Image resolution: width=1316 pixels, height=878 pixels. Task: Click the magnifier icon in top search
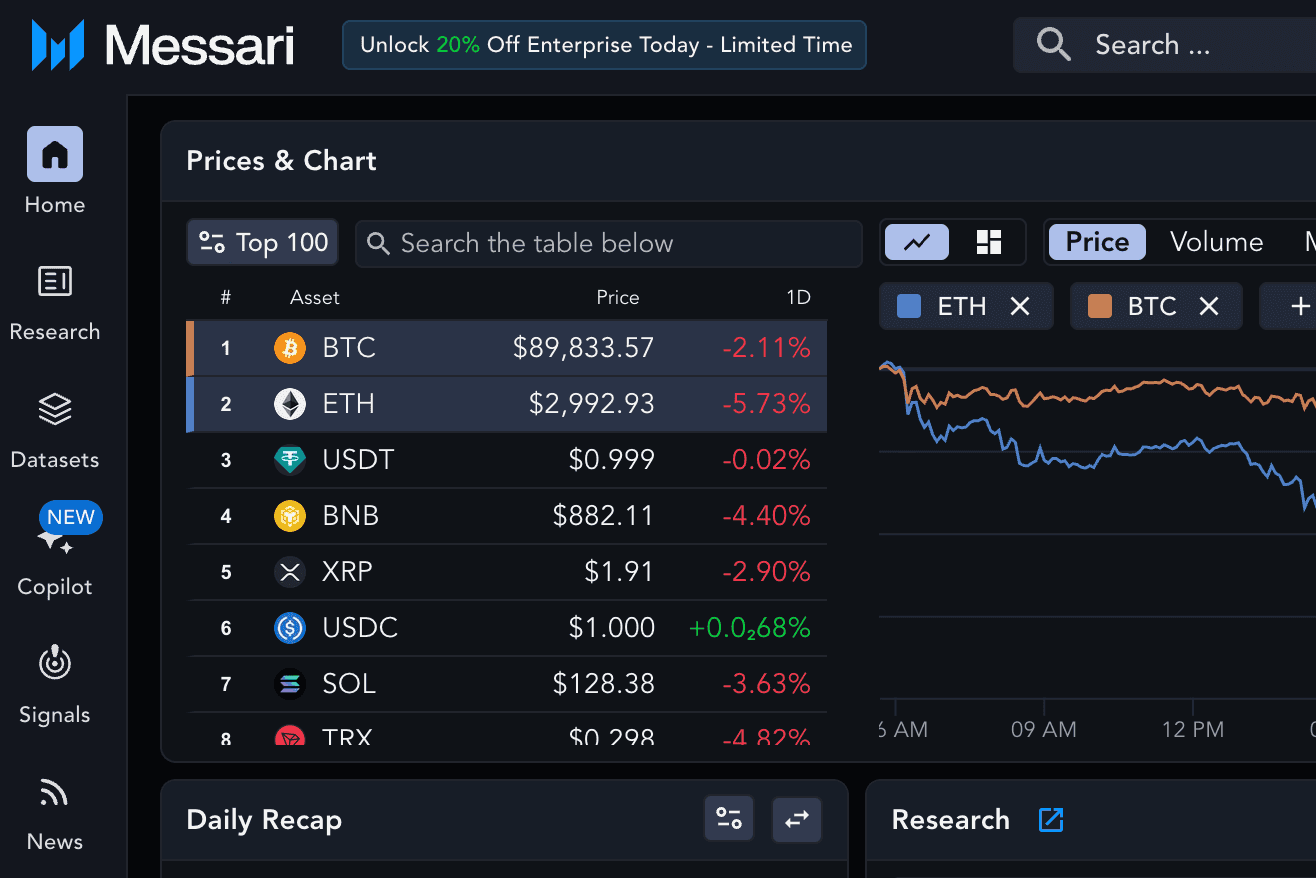click(1053, 45)
